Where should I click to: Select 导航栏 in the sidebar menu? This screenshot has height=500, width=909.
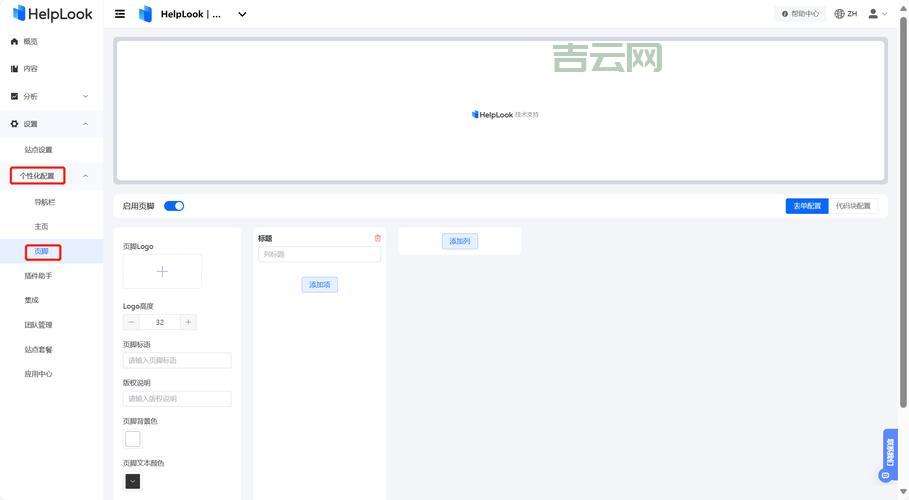click(45, 202)
